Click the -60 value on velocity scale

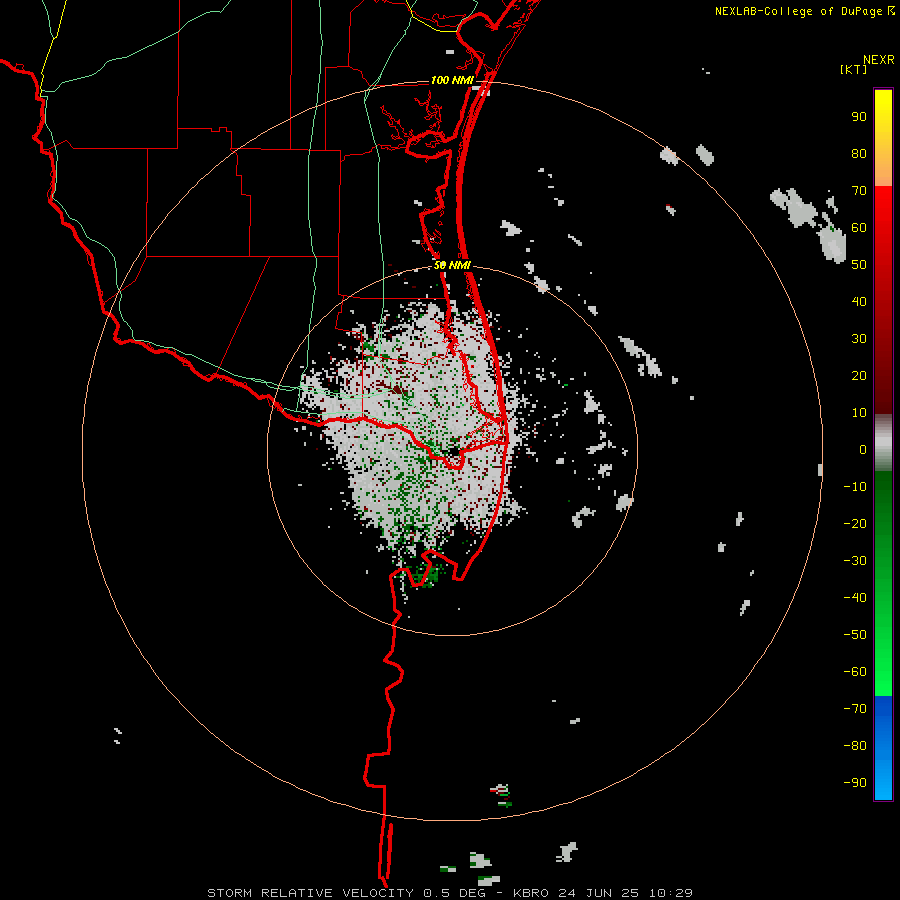coord(855,672)
